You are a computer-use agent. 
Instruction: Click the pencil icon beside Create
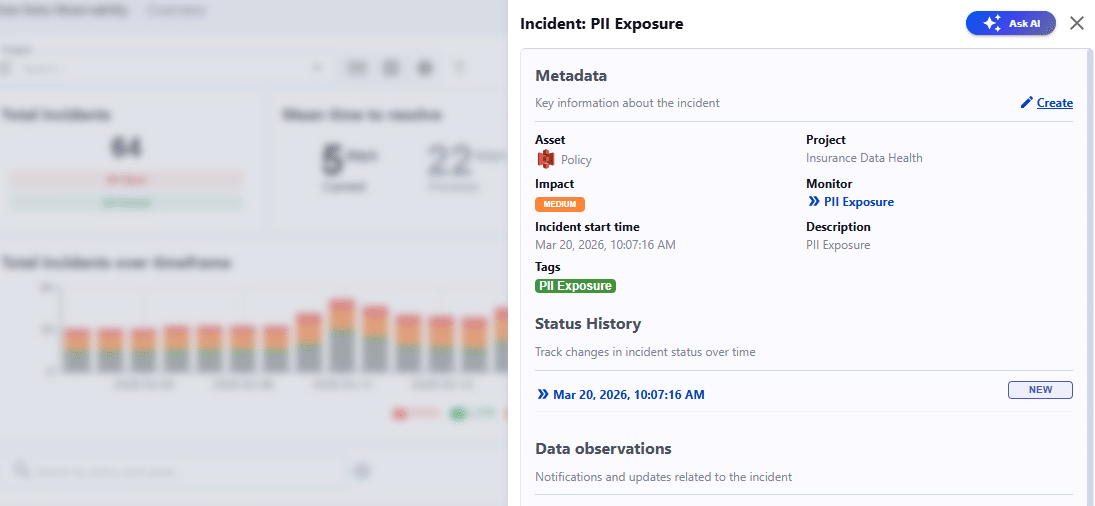[x=1027, y=103]
